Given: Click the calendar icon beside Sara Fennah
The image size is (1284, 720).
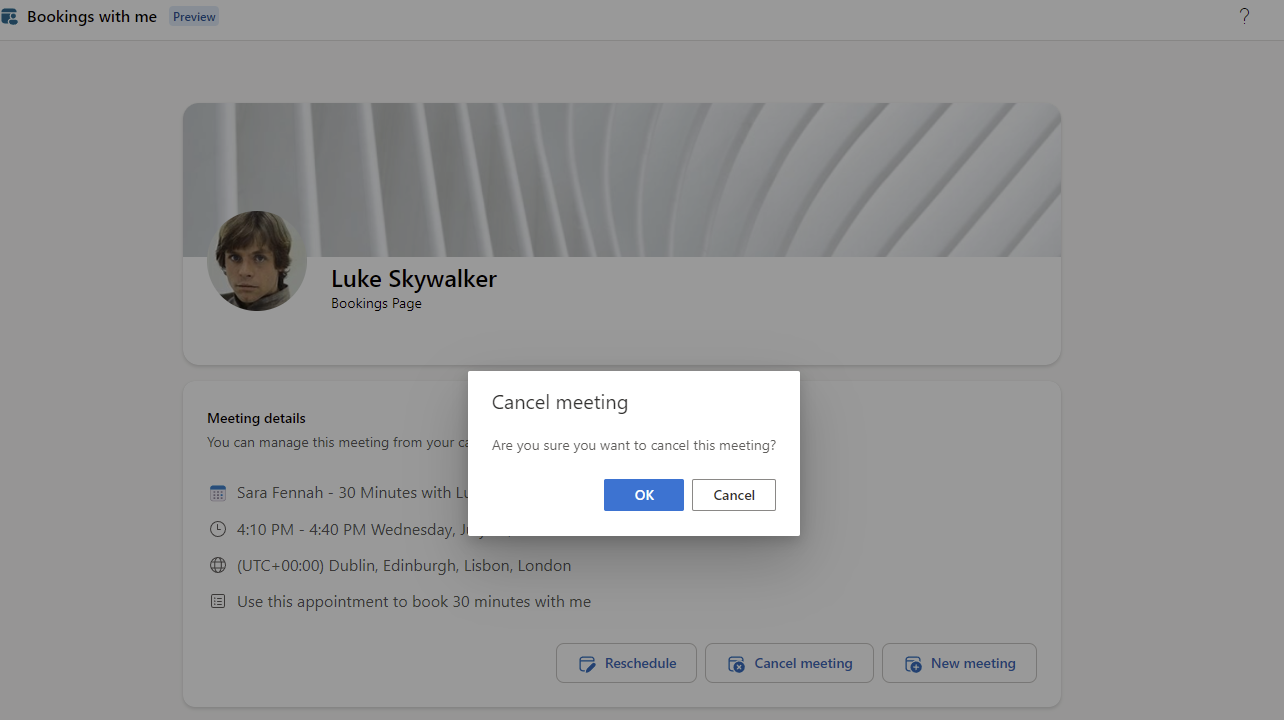Looking at the screenshot, I should pyautogui.click(x=218, y=493).
